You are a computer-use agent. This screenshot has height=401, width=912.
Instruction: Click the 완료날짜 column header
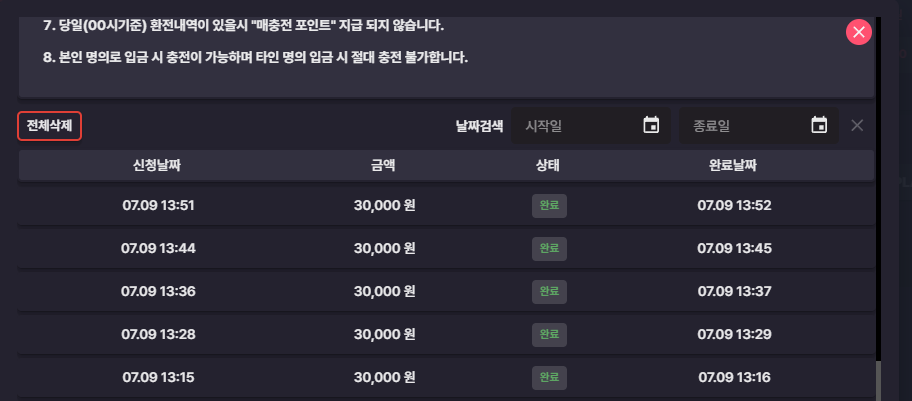pos(732,165)
